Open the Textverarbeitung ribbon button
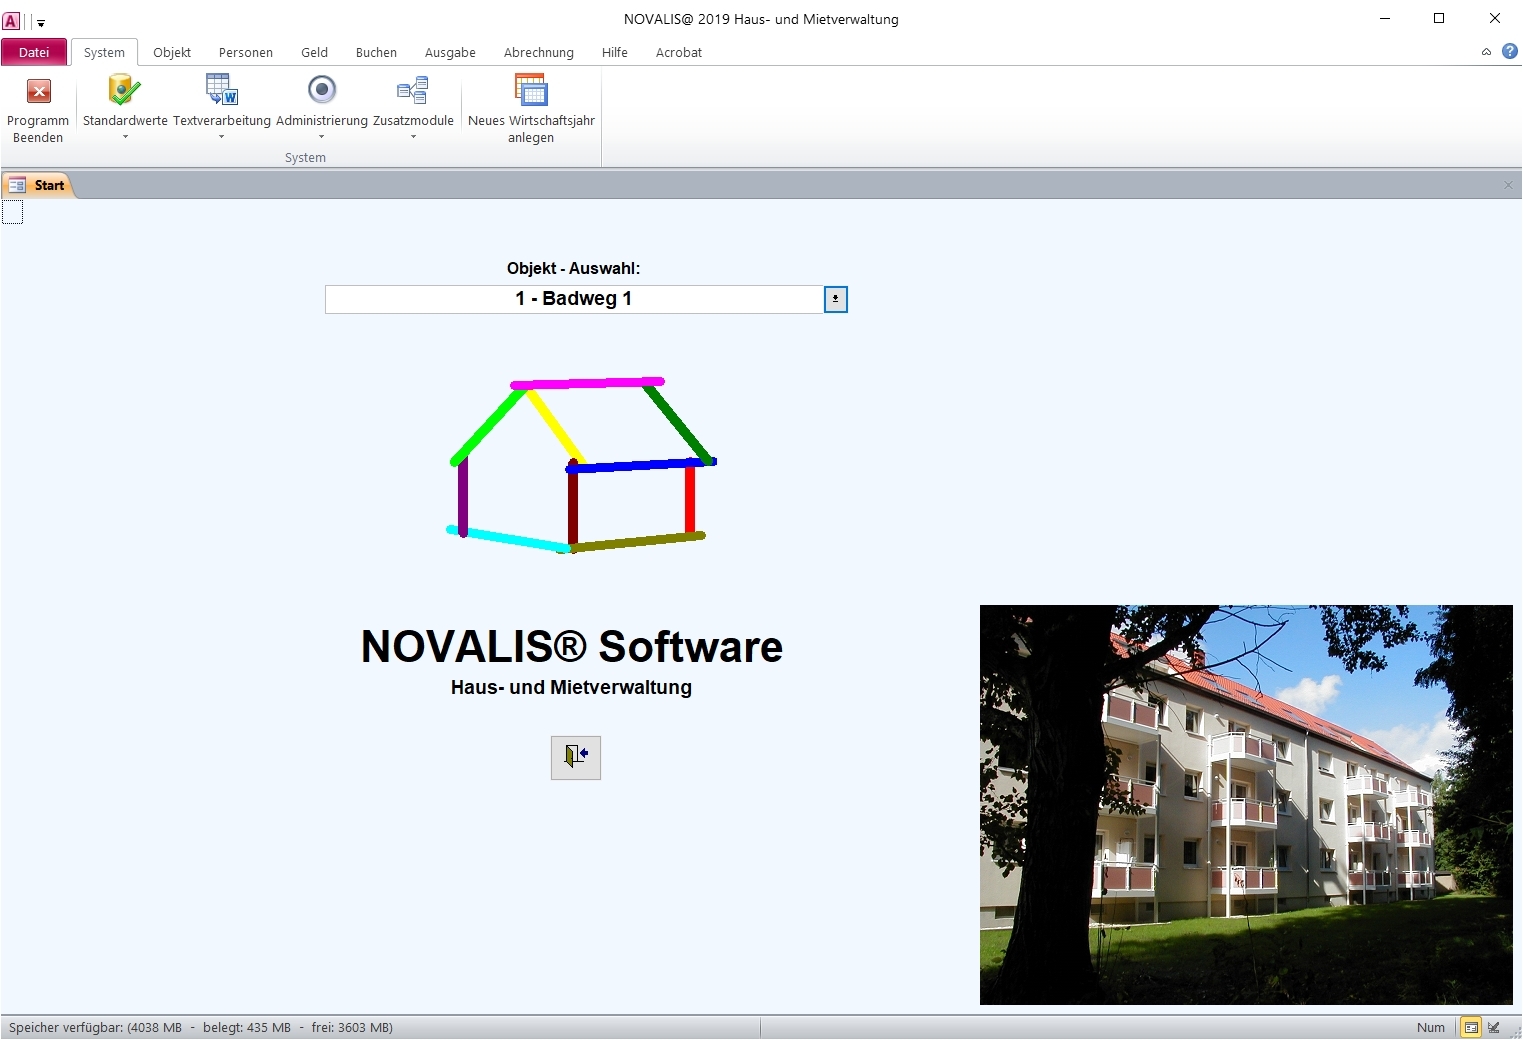Viewport: 1523px width, 1040px height. [221, 106]
